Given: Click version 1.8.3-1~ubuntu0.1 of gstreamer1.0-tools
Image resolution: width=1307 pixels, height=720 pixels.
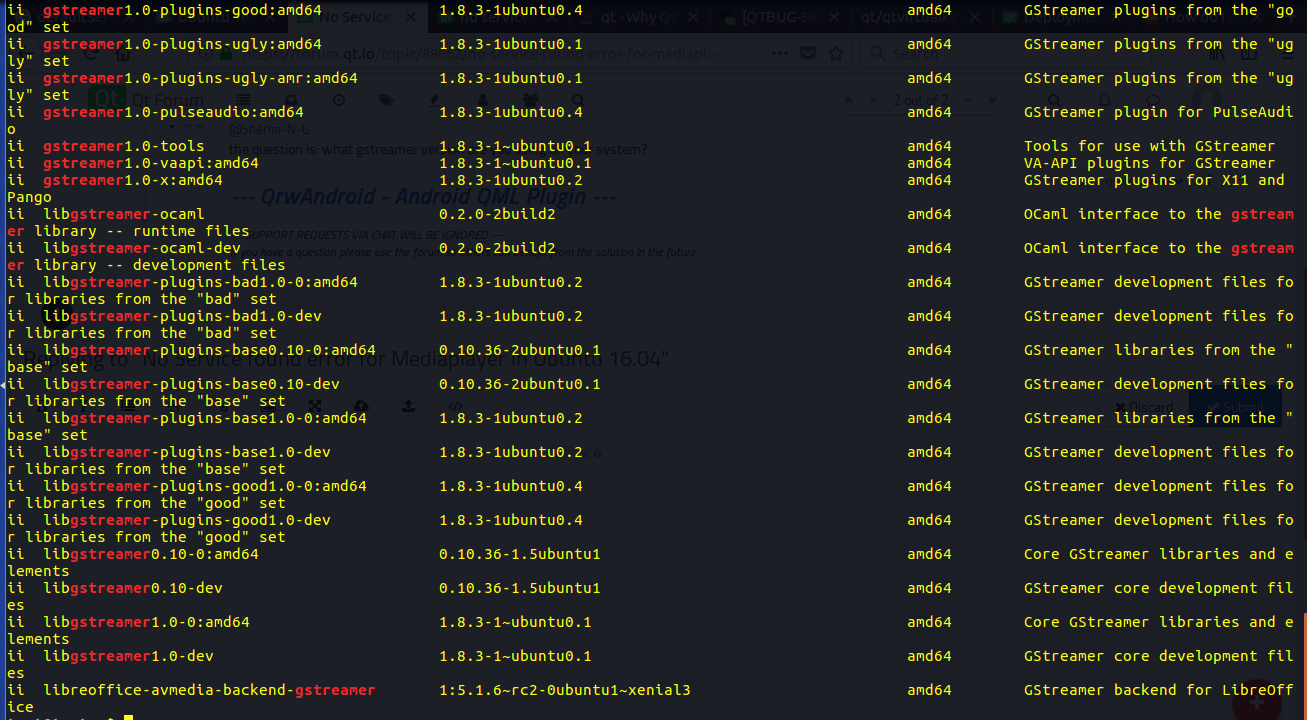Looking at the screenshot, I should click(x=515, y=146).
